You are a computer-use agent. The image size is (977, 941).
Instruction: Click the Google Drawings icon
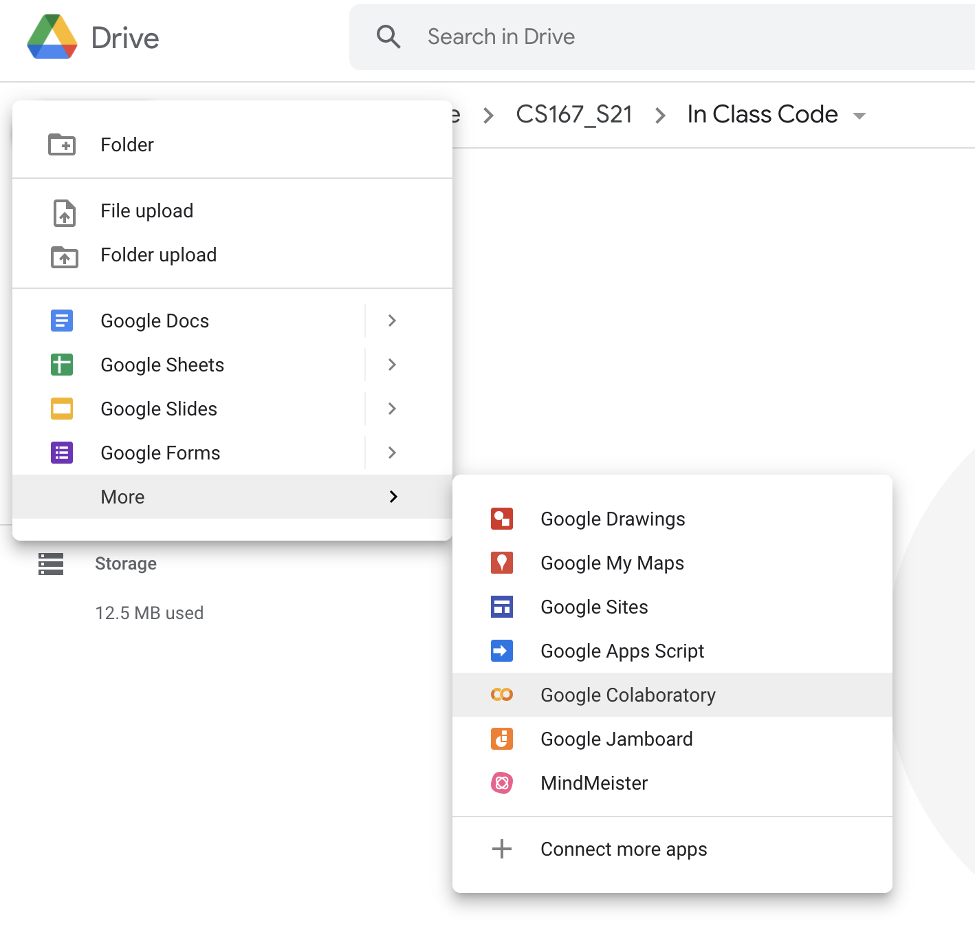coord(502,518)
